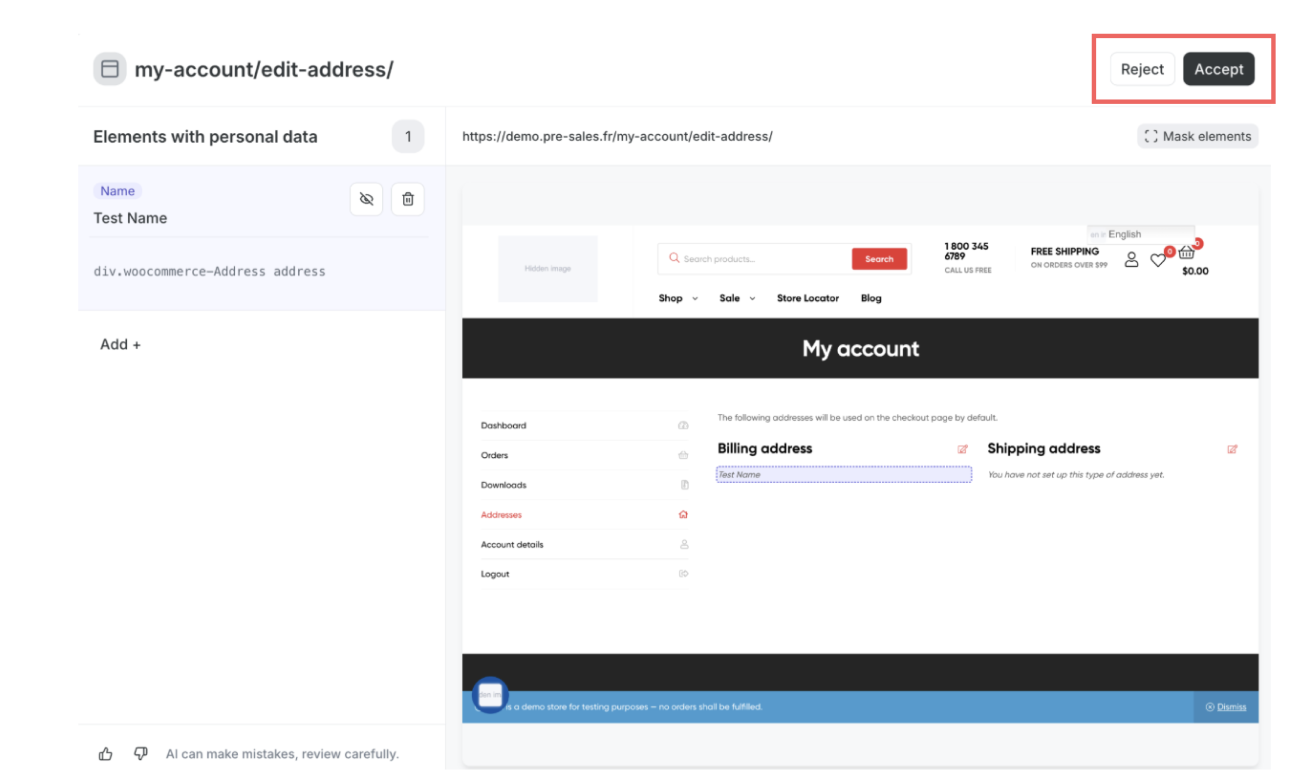Open the Blog menu item

coord(871,298)
